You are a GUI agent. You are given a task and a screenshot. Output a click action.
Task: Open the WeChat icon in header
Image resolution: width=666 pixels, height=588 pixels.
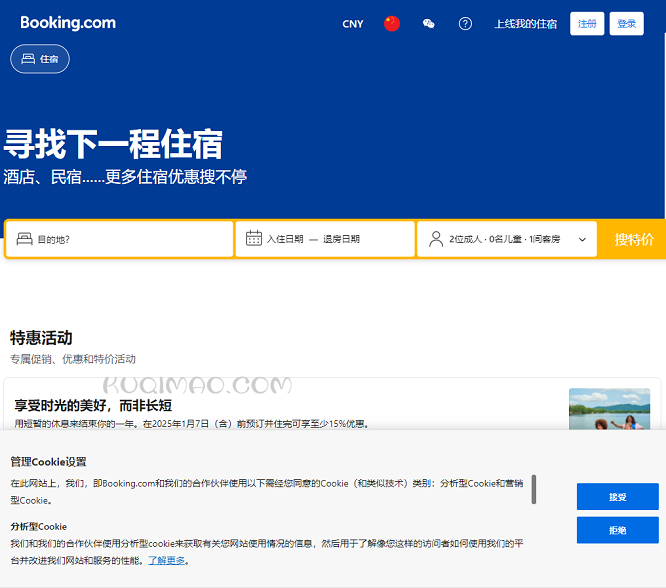429,24
